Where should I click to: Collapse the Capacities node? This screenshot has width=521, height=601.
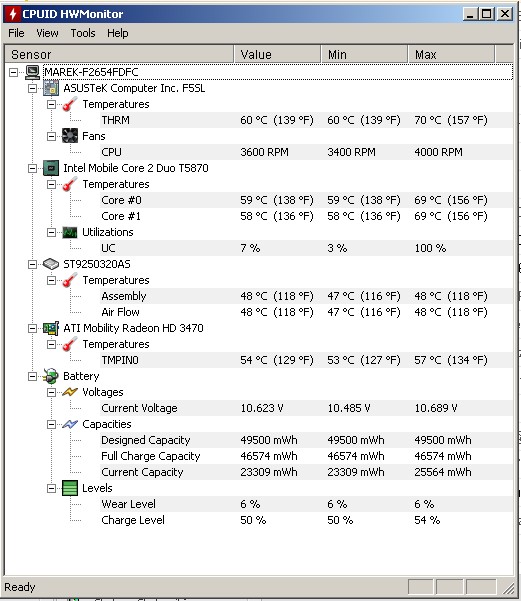[51, 424]
